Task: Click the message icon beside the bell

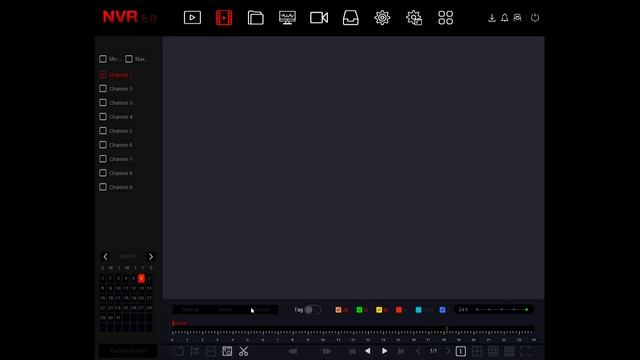Action: pos(517,18)
